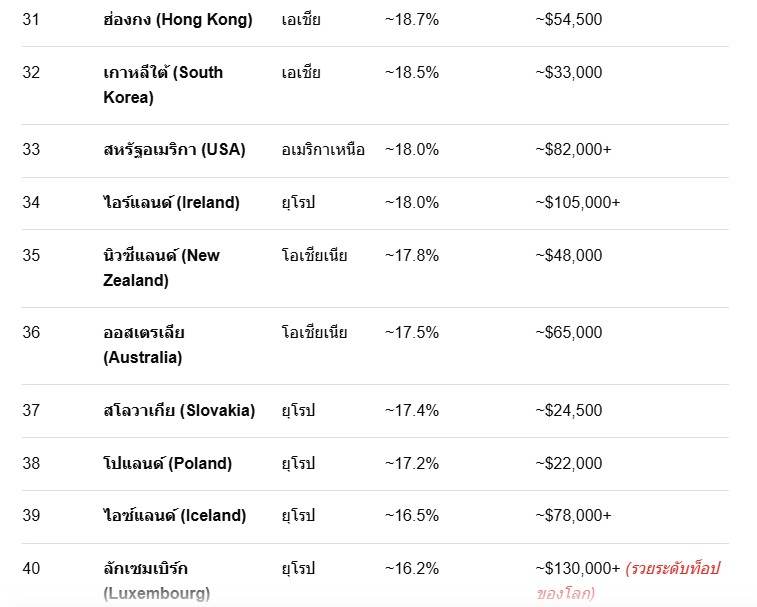Select the New Zealand entry
This screenshot has height=607, width=757.
pyautogui.click(x=161, y=268)
